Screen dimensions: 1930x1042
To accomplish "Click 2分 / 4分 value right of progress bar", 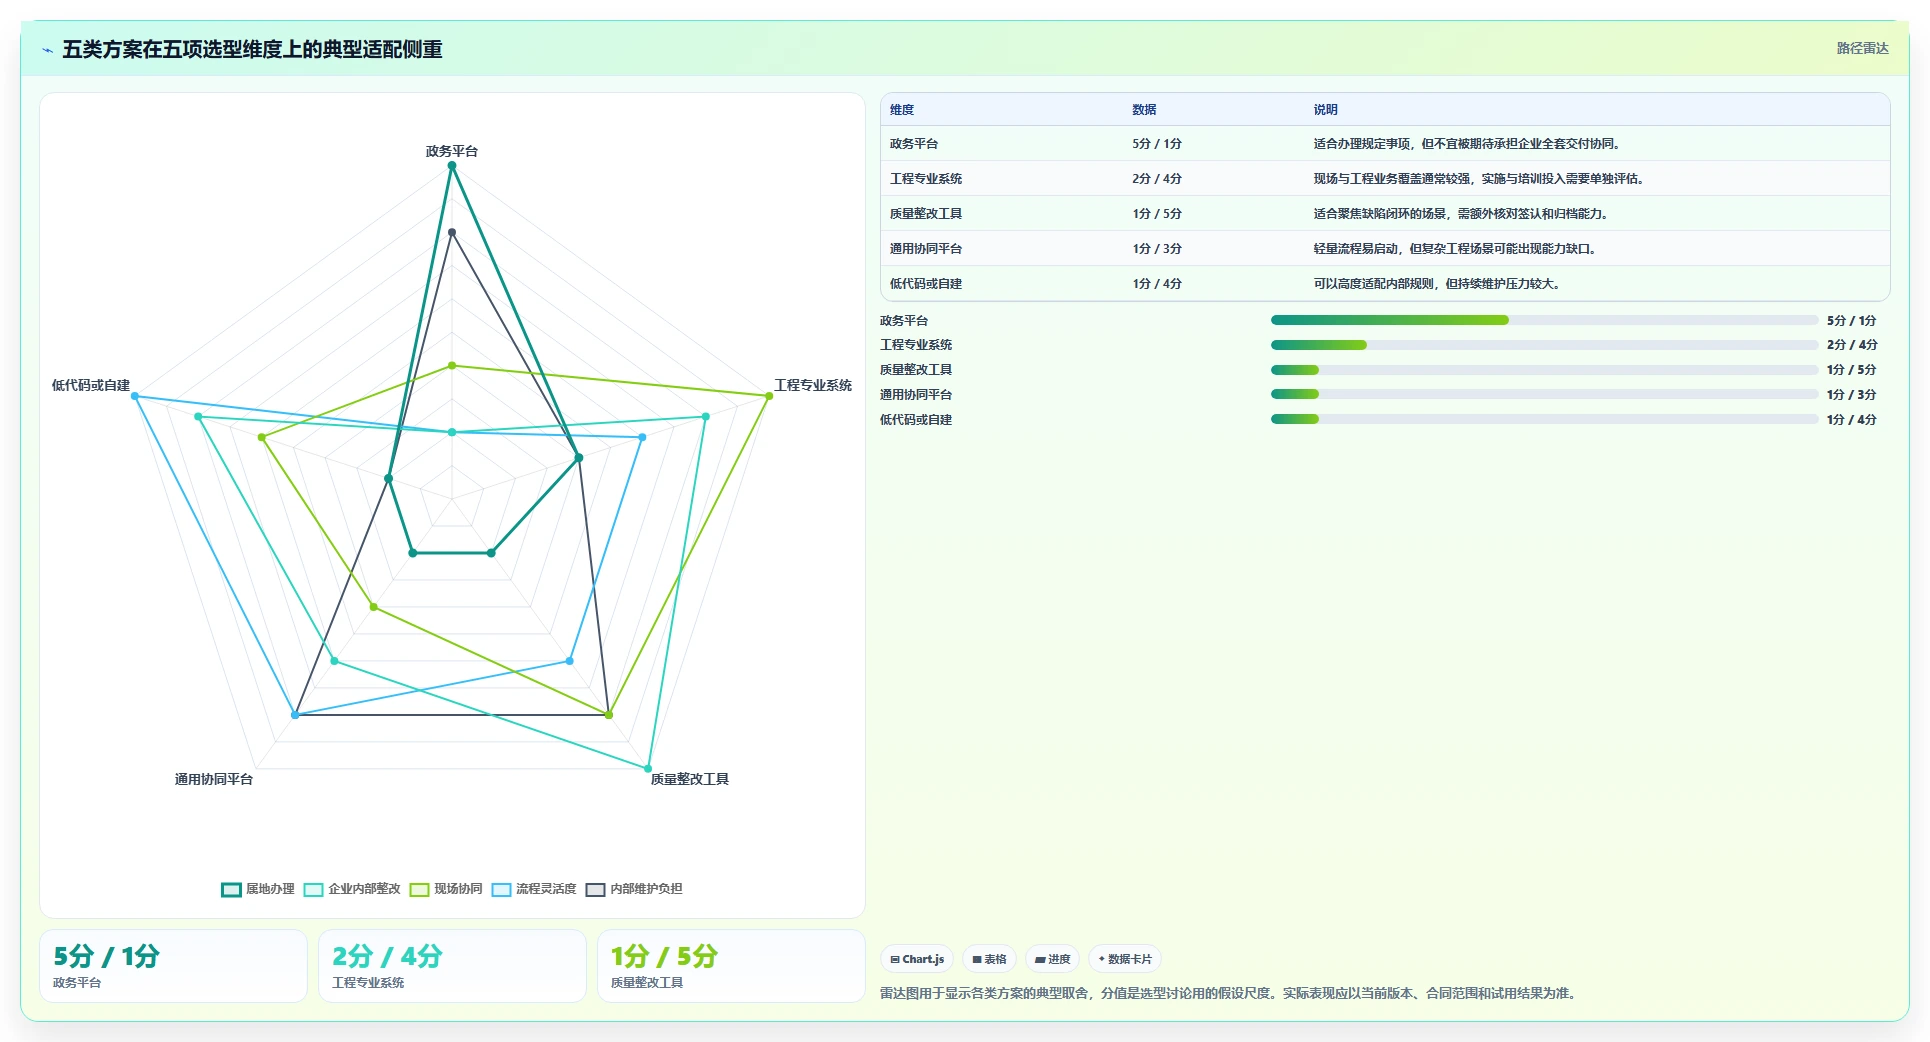I will click(x=1852, y=345).
